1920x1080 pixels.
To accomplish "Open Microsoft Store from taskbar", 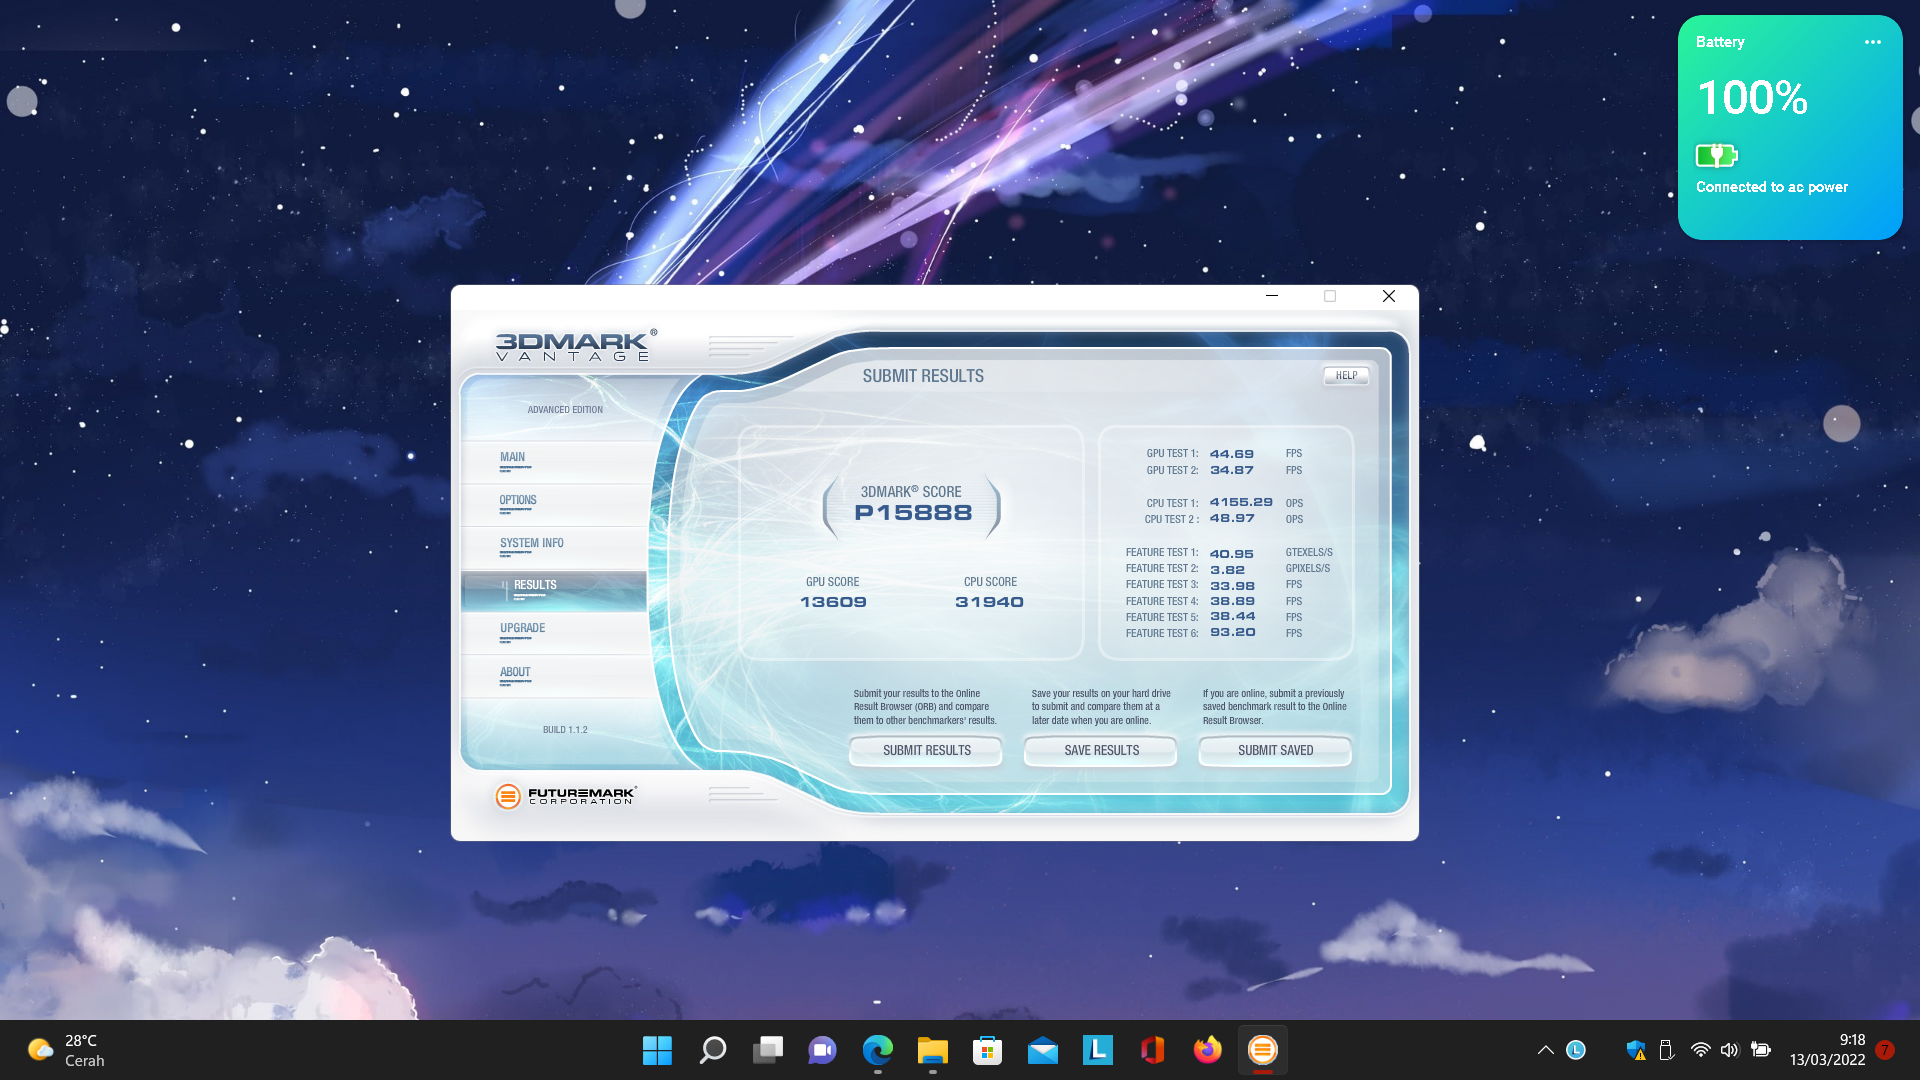I will [x=987, y=1050].
